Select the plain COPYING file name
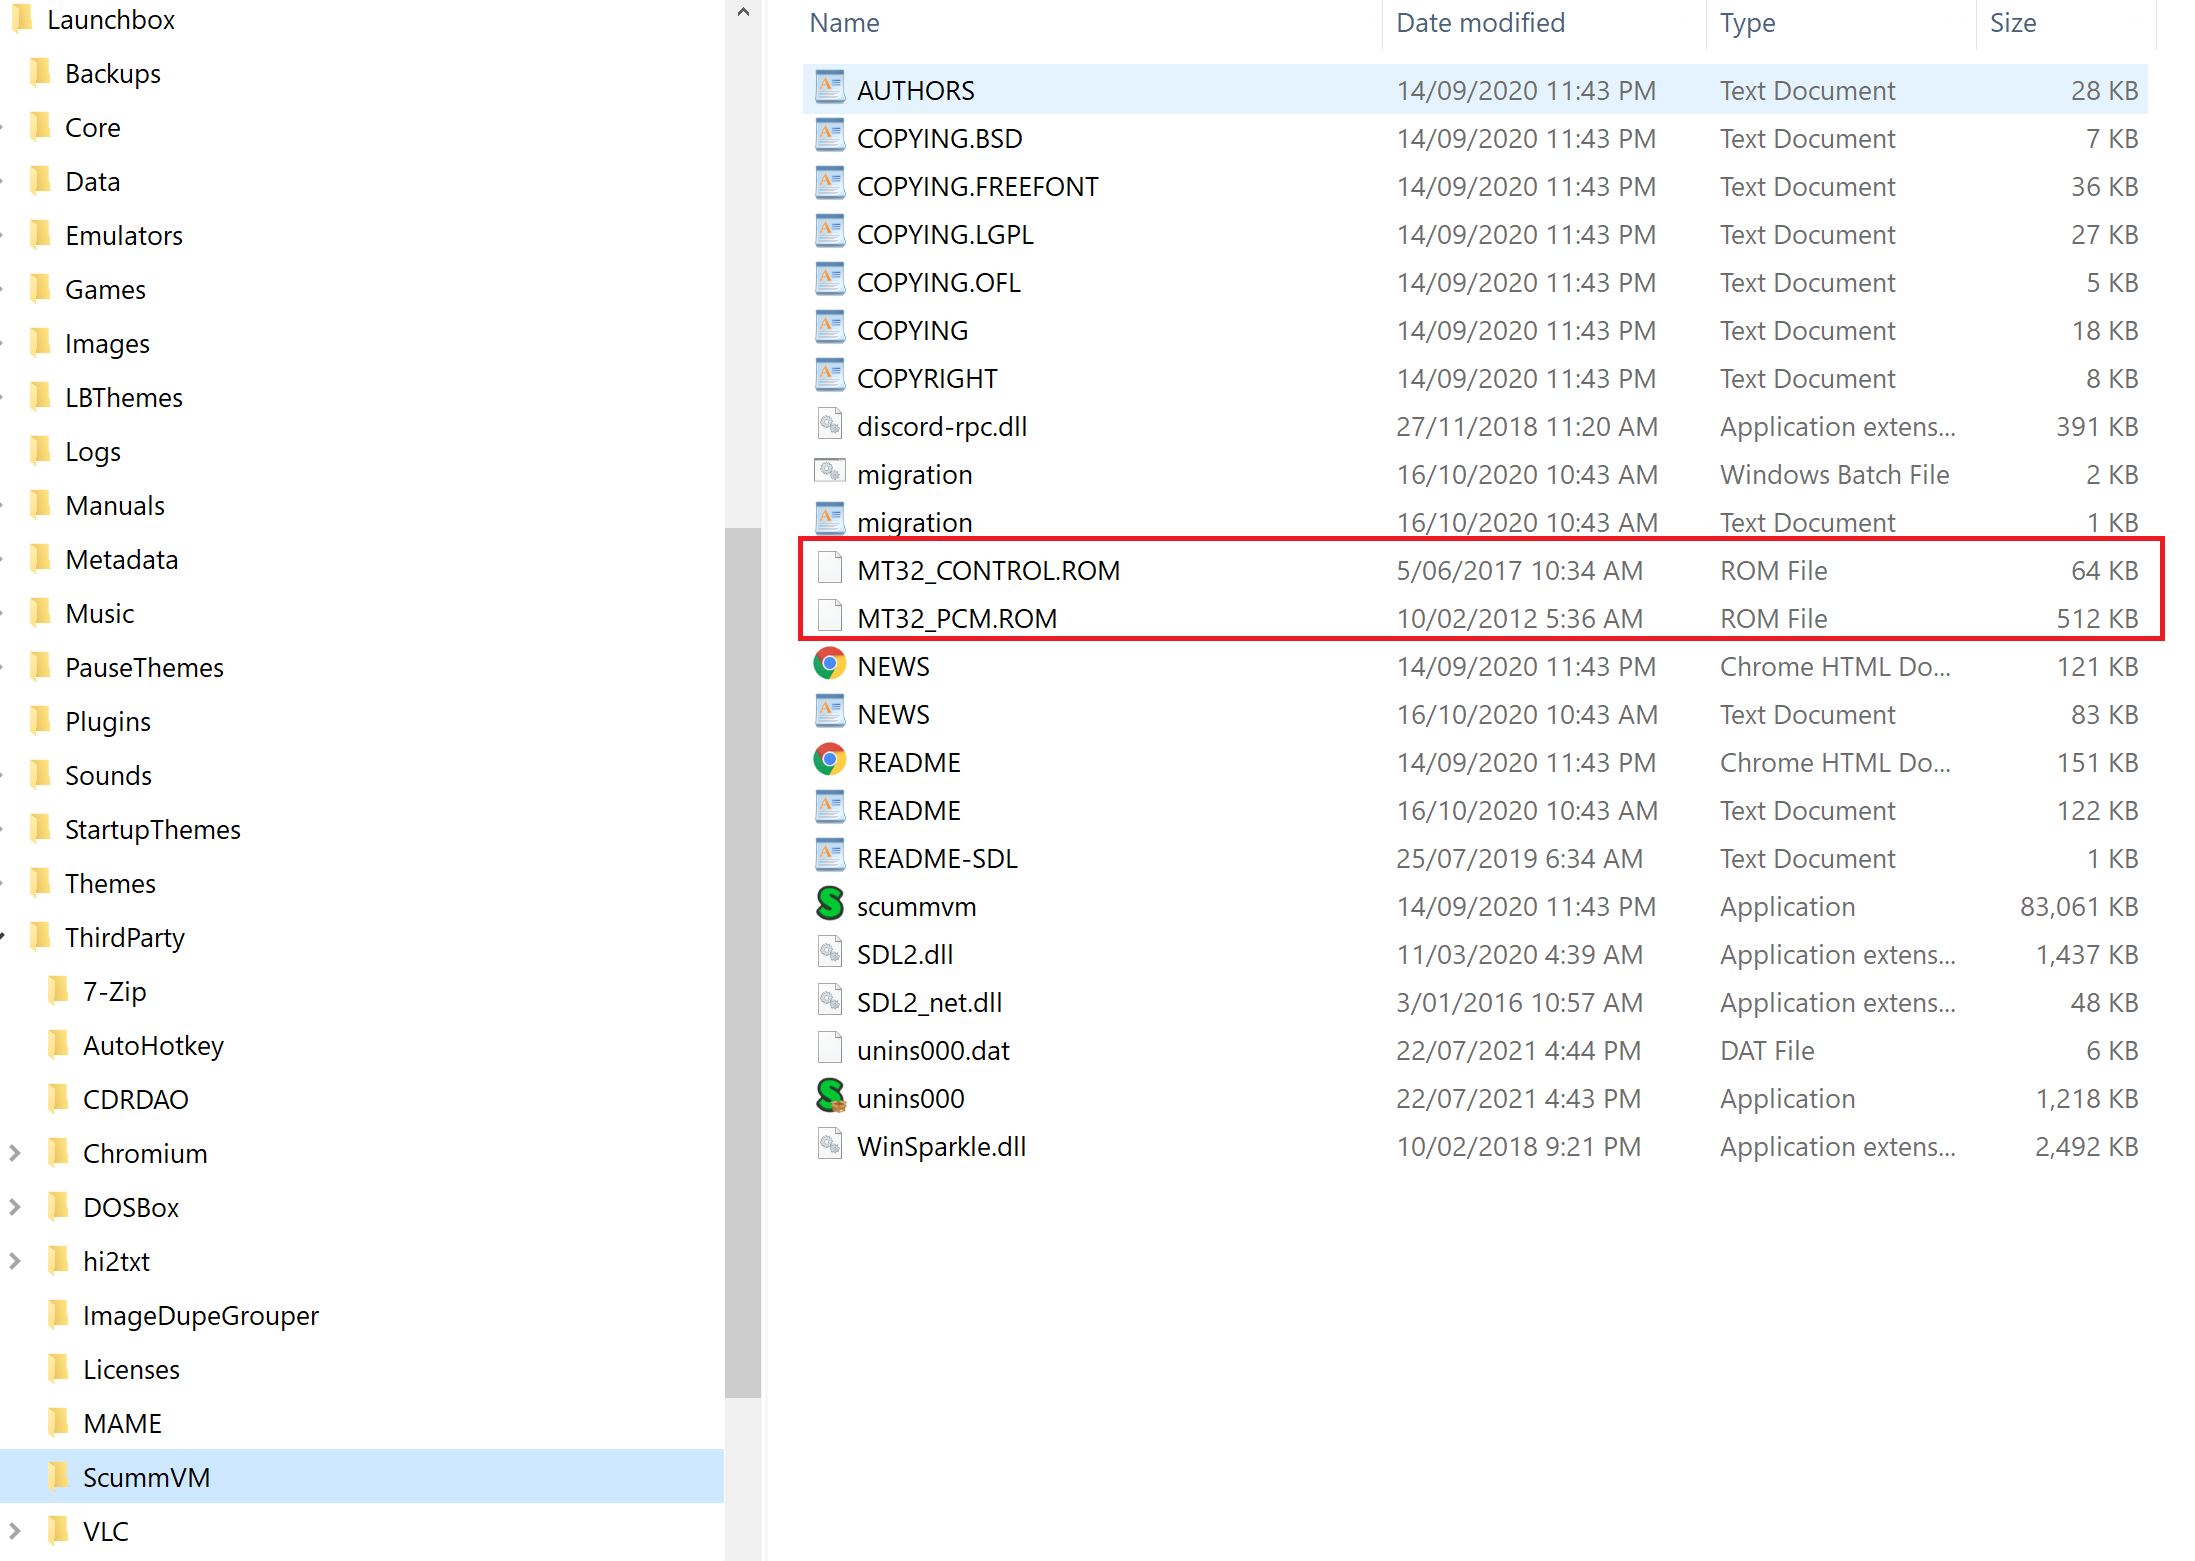The height and width of the screenshot is (1561, 2195). tap(912, 331)
